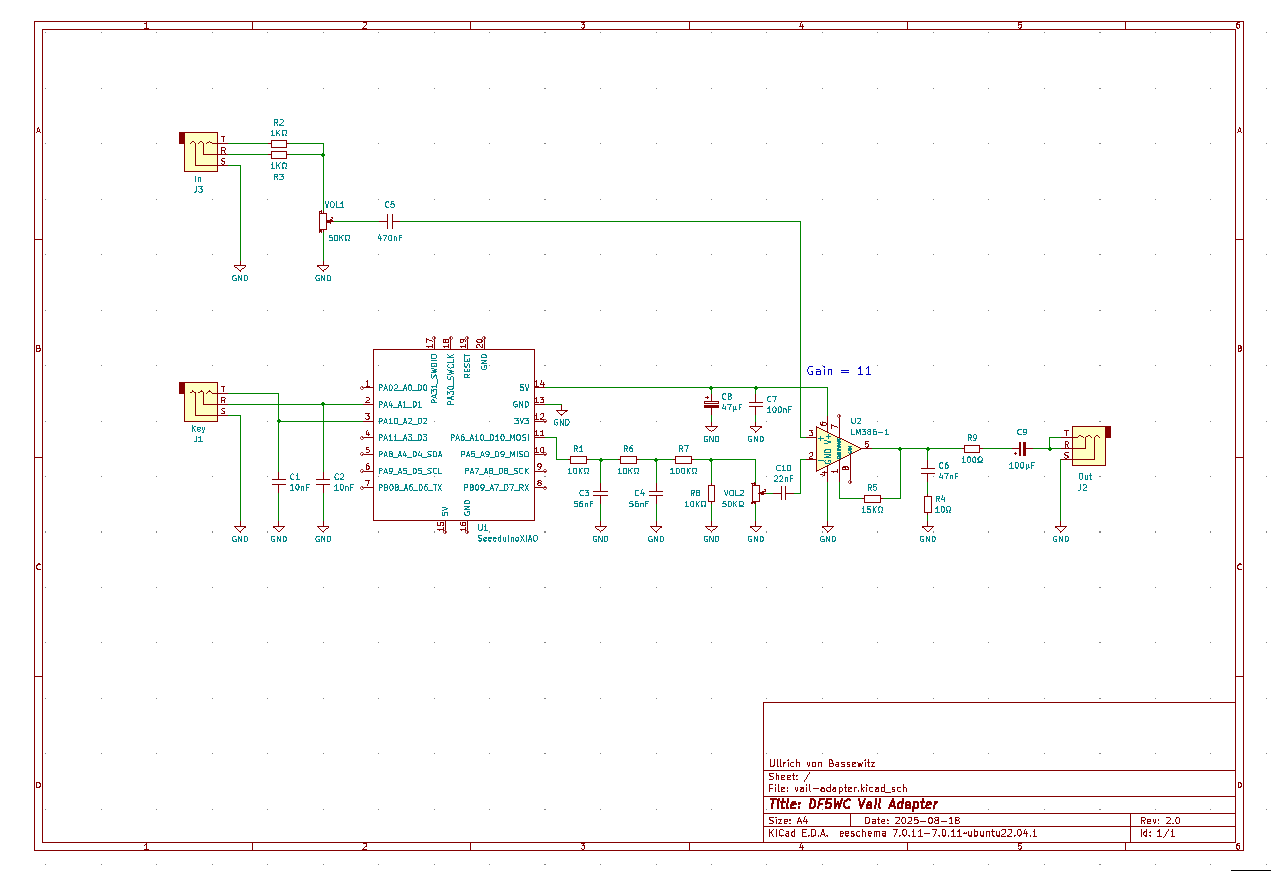Click the '22nF' value of C10
This screenshot has width=1280, height=871.
(x=784, y=478)
